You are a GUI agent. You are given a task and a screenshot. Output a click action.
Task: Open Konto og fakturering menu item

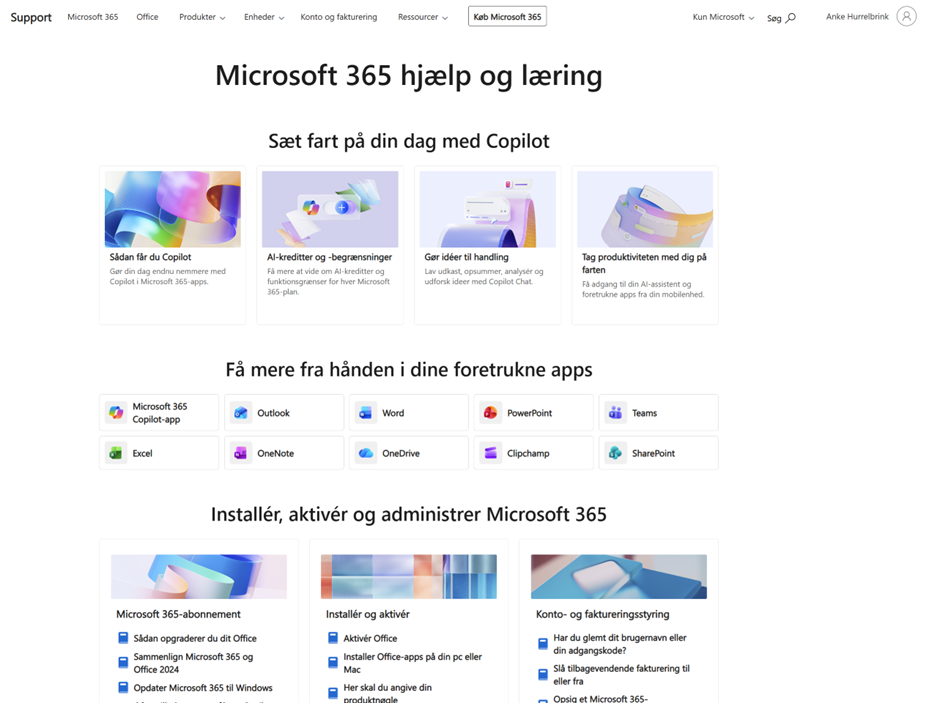tap(339, 17)
